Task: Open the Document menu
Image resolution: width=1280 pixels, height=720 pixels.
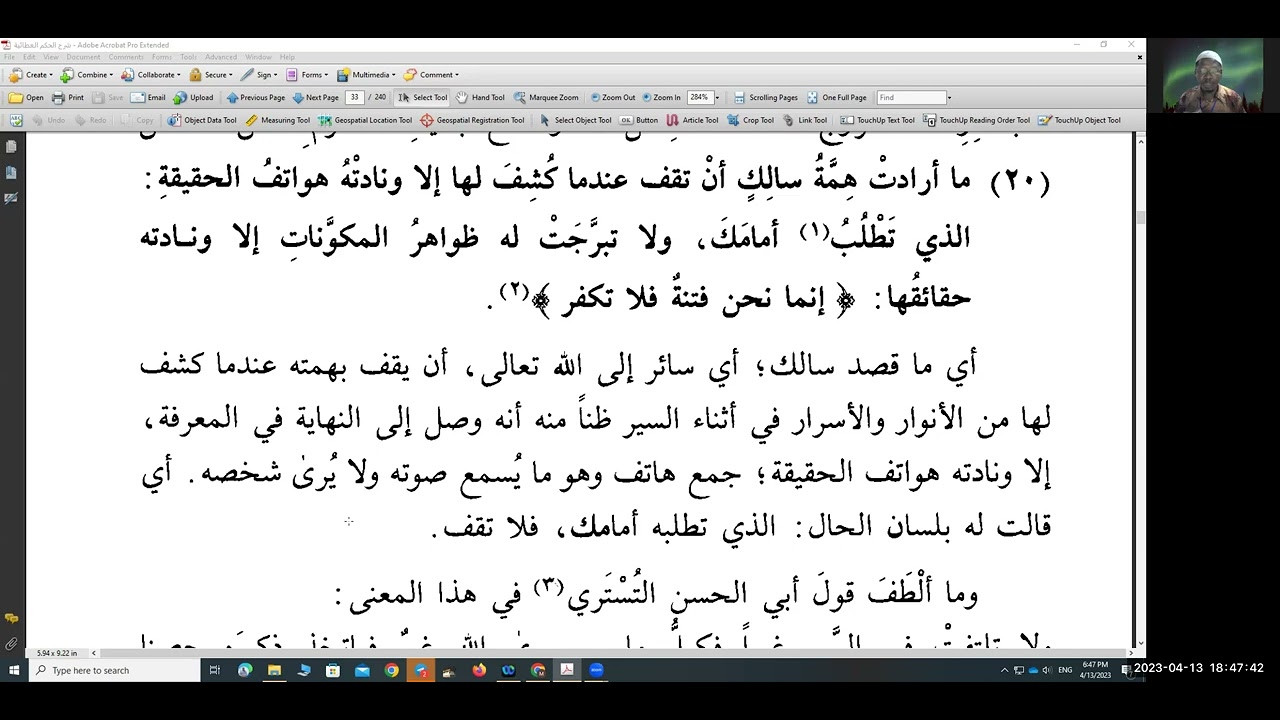Action: tap(83, 57)
